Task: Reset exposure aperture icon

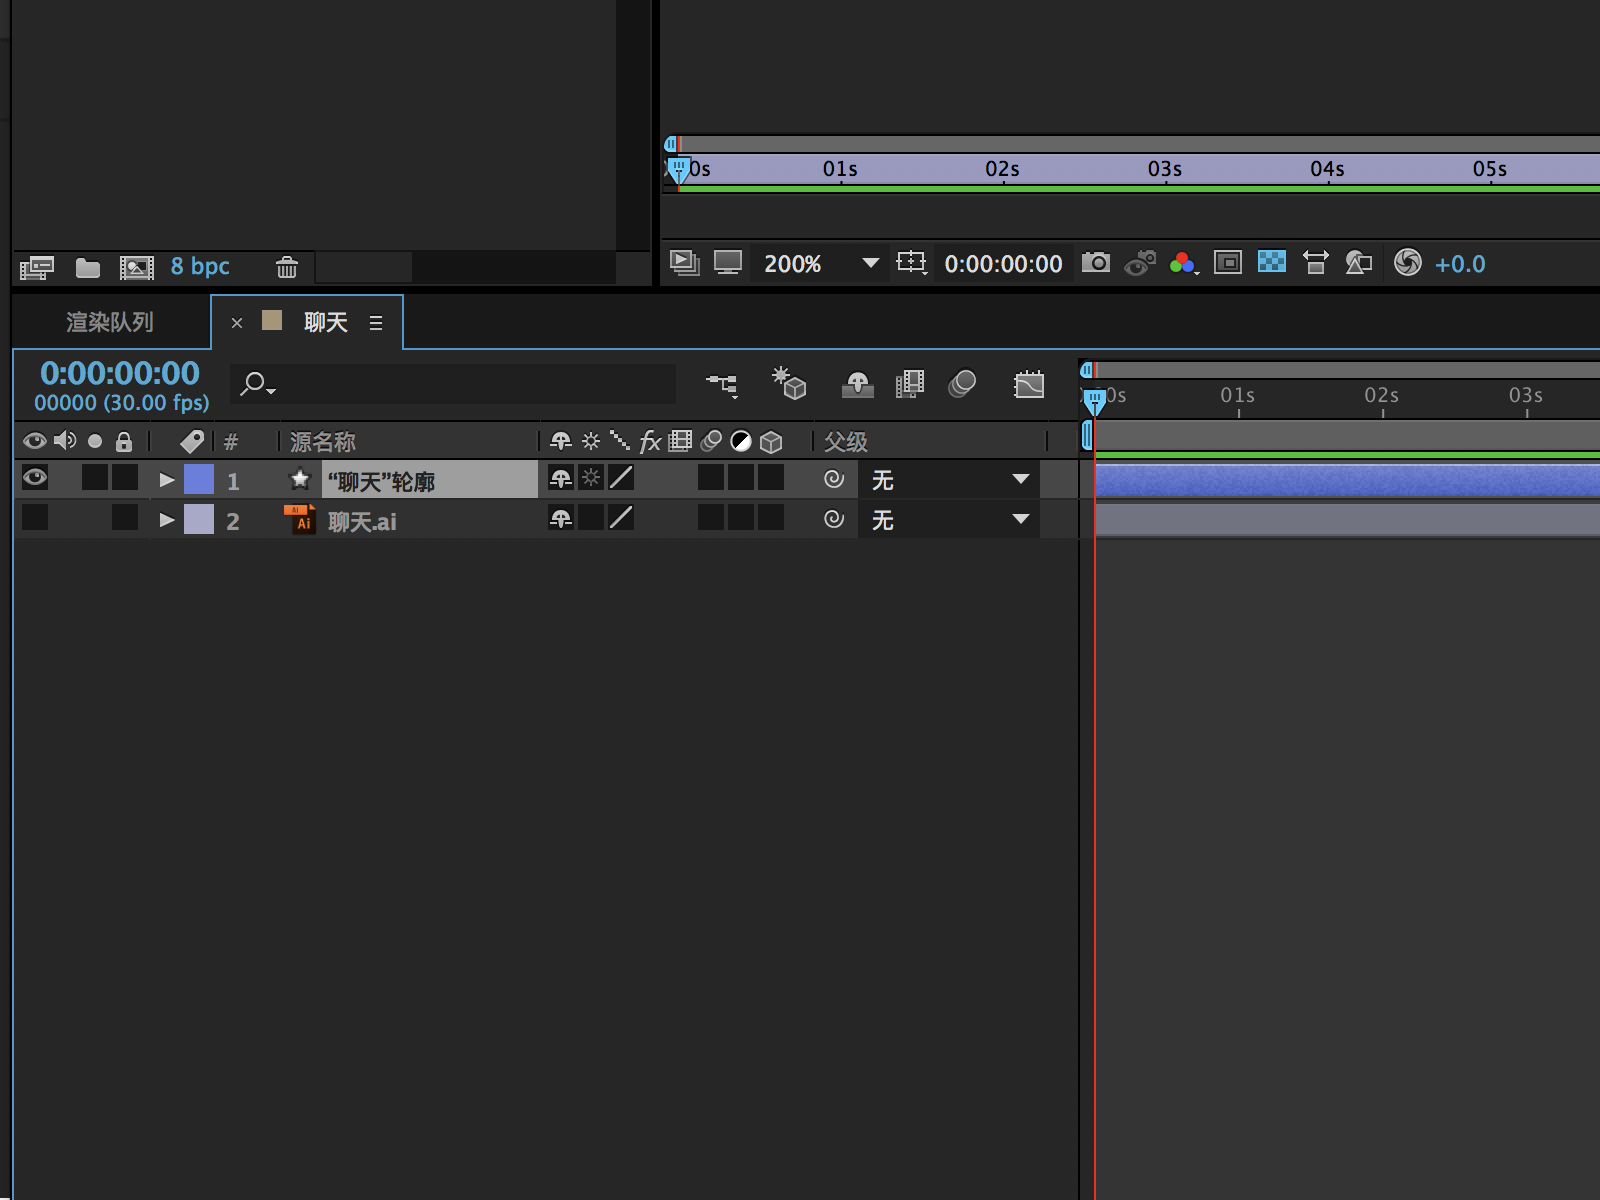Action: click(1408, 262)
